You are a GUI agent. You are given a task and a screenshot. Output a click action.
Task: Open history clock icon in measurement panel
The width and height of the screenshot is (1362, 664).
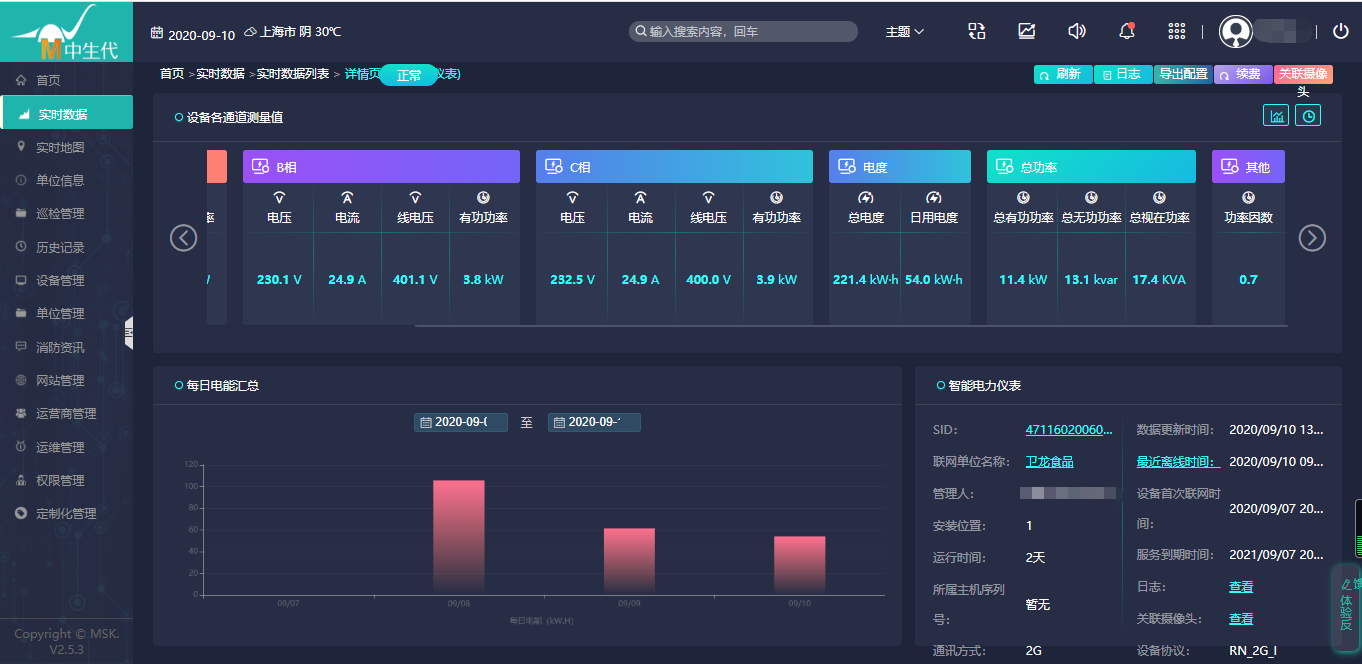click(1308, 116)
